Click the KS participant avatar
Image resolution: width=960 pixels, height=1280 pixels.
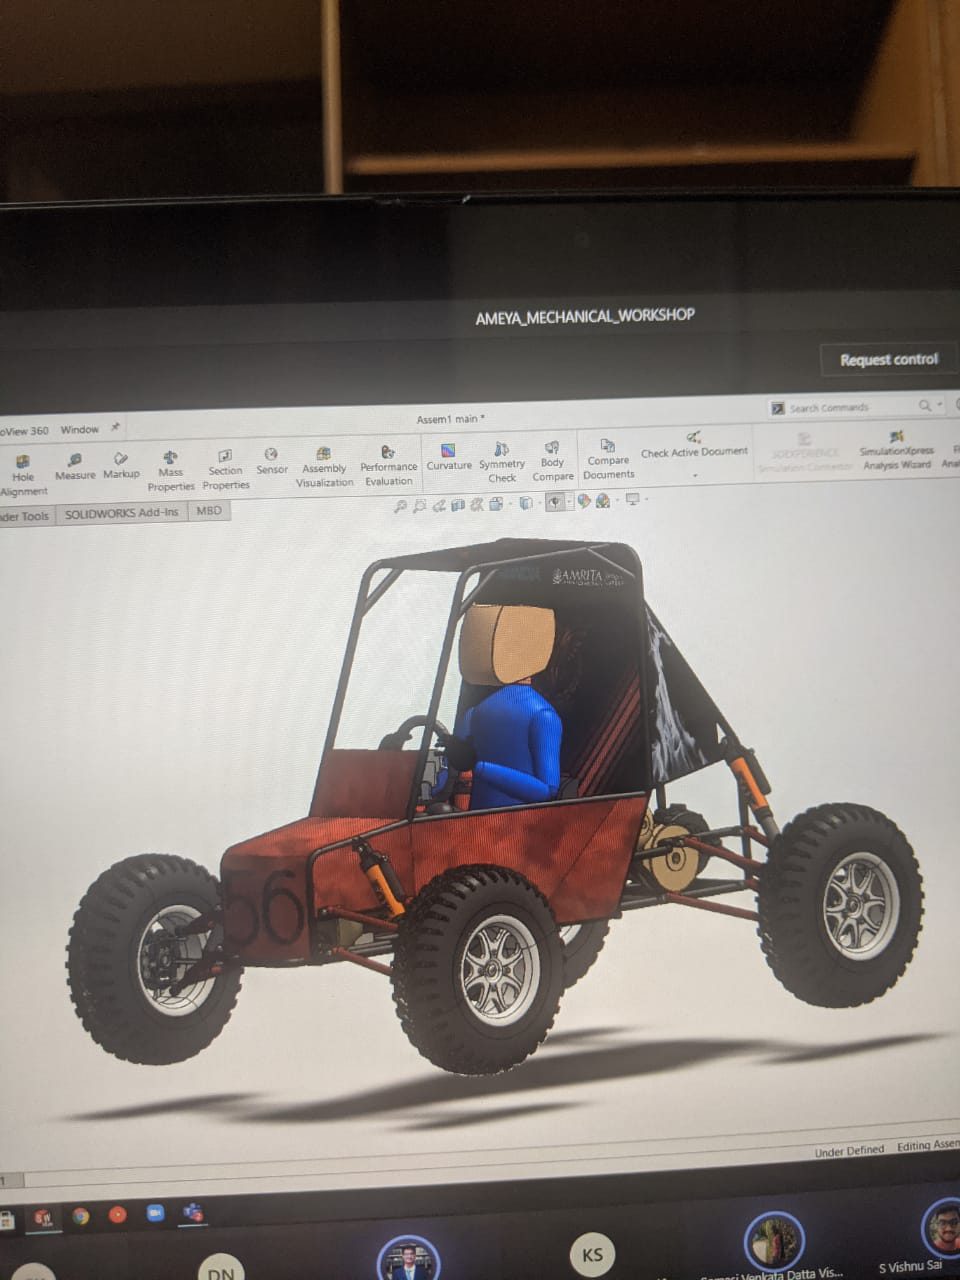[592, 1253]
